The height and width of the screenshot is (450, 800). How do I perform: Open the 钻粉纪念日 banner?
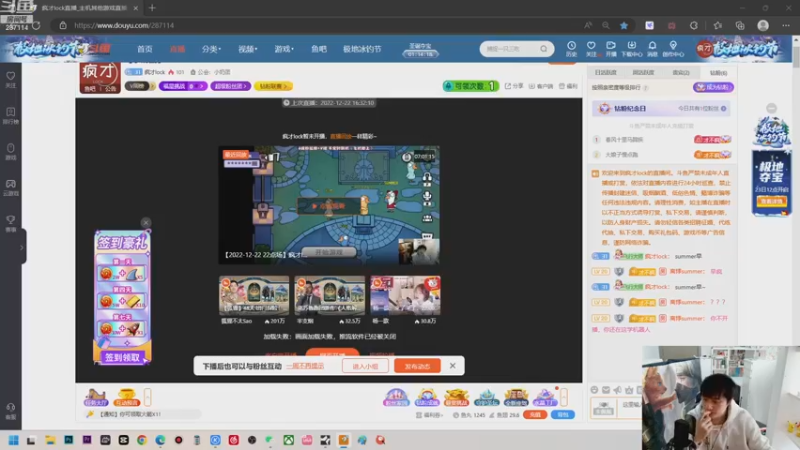(x=661, y=108)
